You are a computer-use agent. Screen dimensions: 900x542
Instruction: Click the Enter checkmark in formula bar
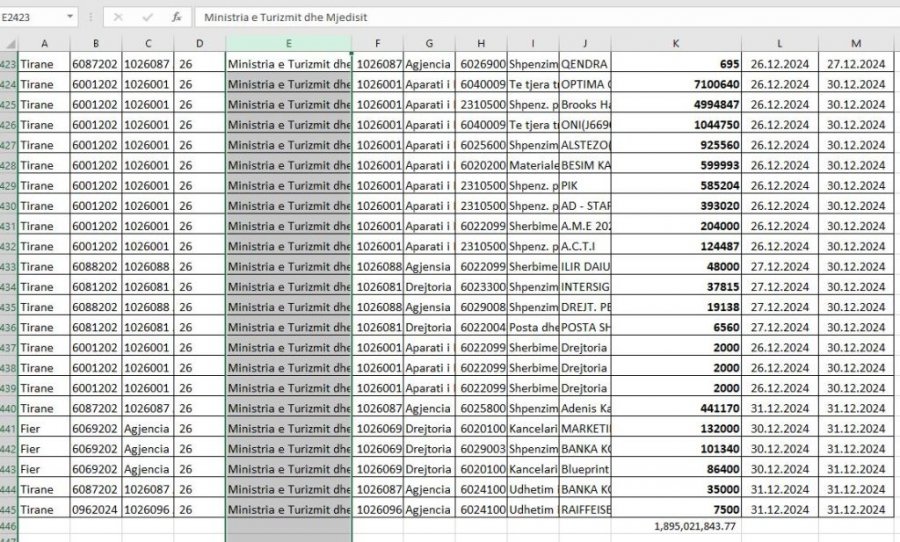pos(147,18)
